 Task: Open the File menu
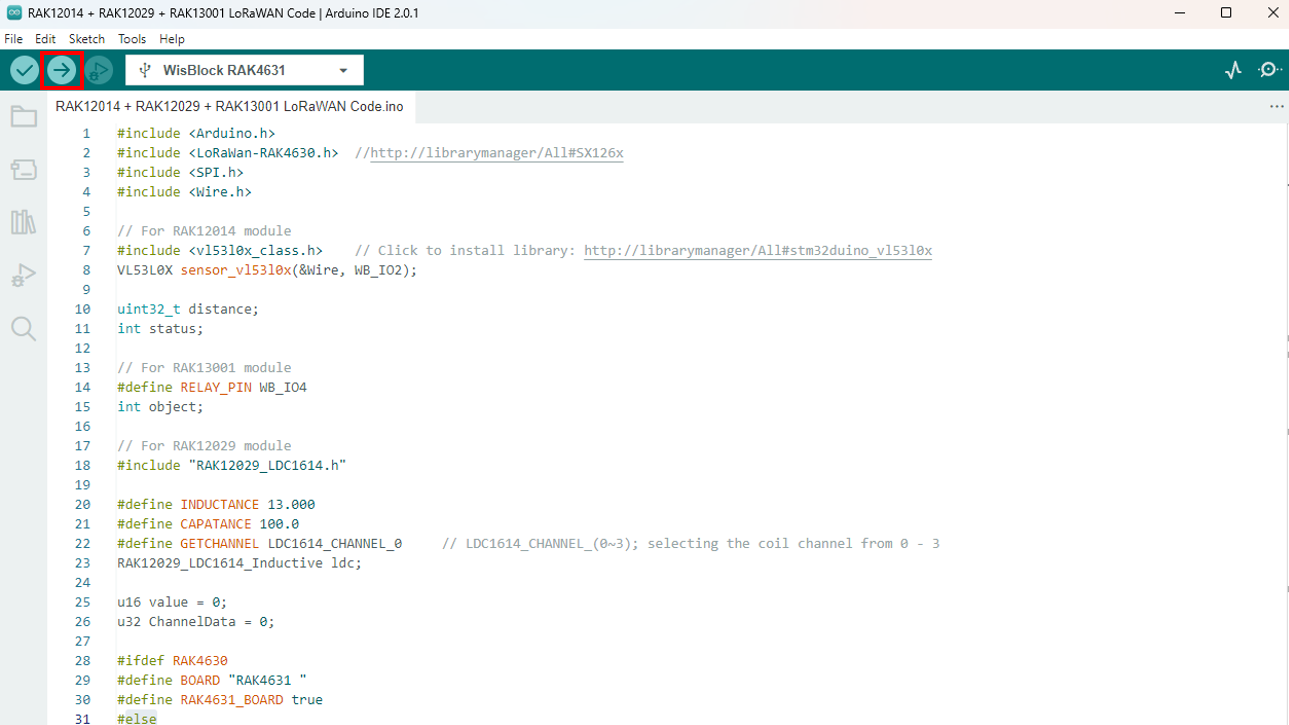[14, 39]
